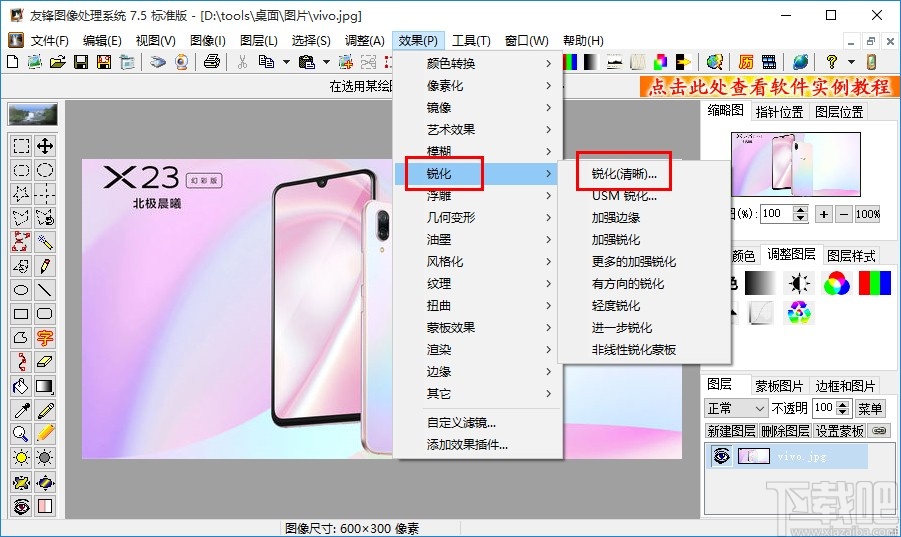Image resolution: width=901 pixels, height=537 pixels.
Task: Click the scanner import icon
Action: pos(158,61)
